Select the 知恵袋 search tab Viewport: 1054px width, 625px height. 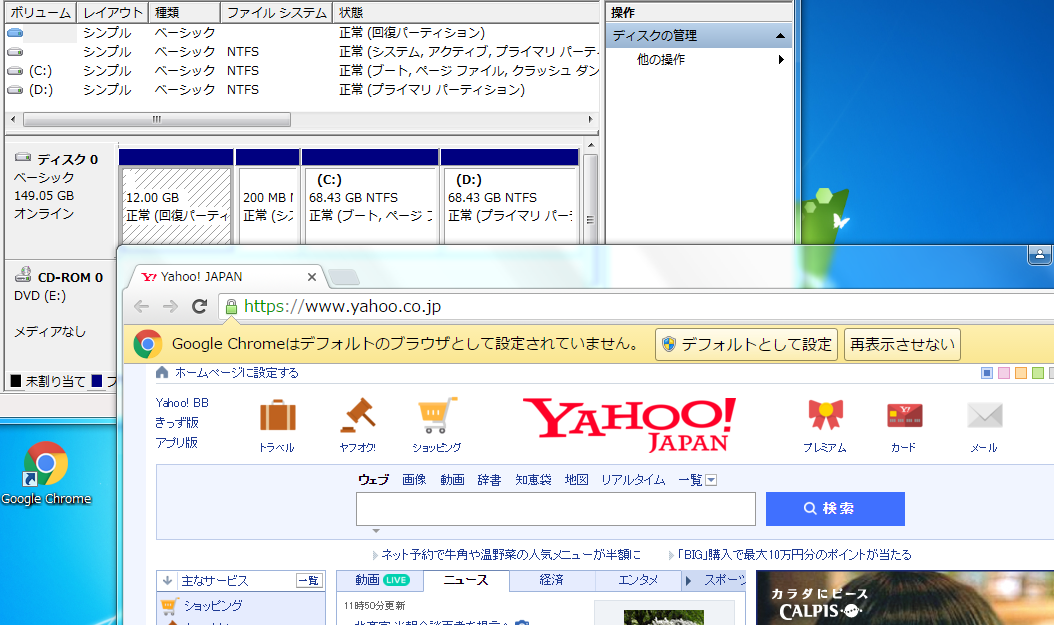coord(533,480)
